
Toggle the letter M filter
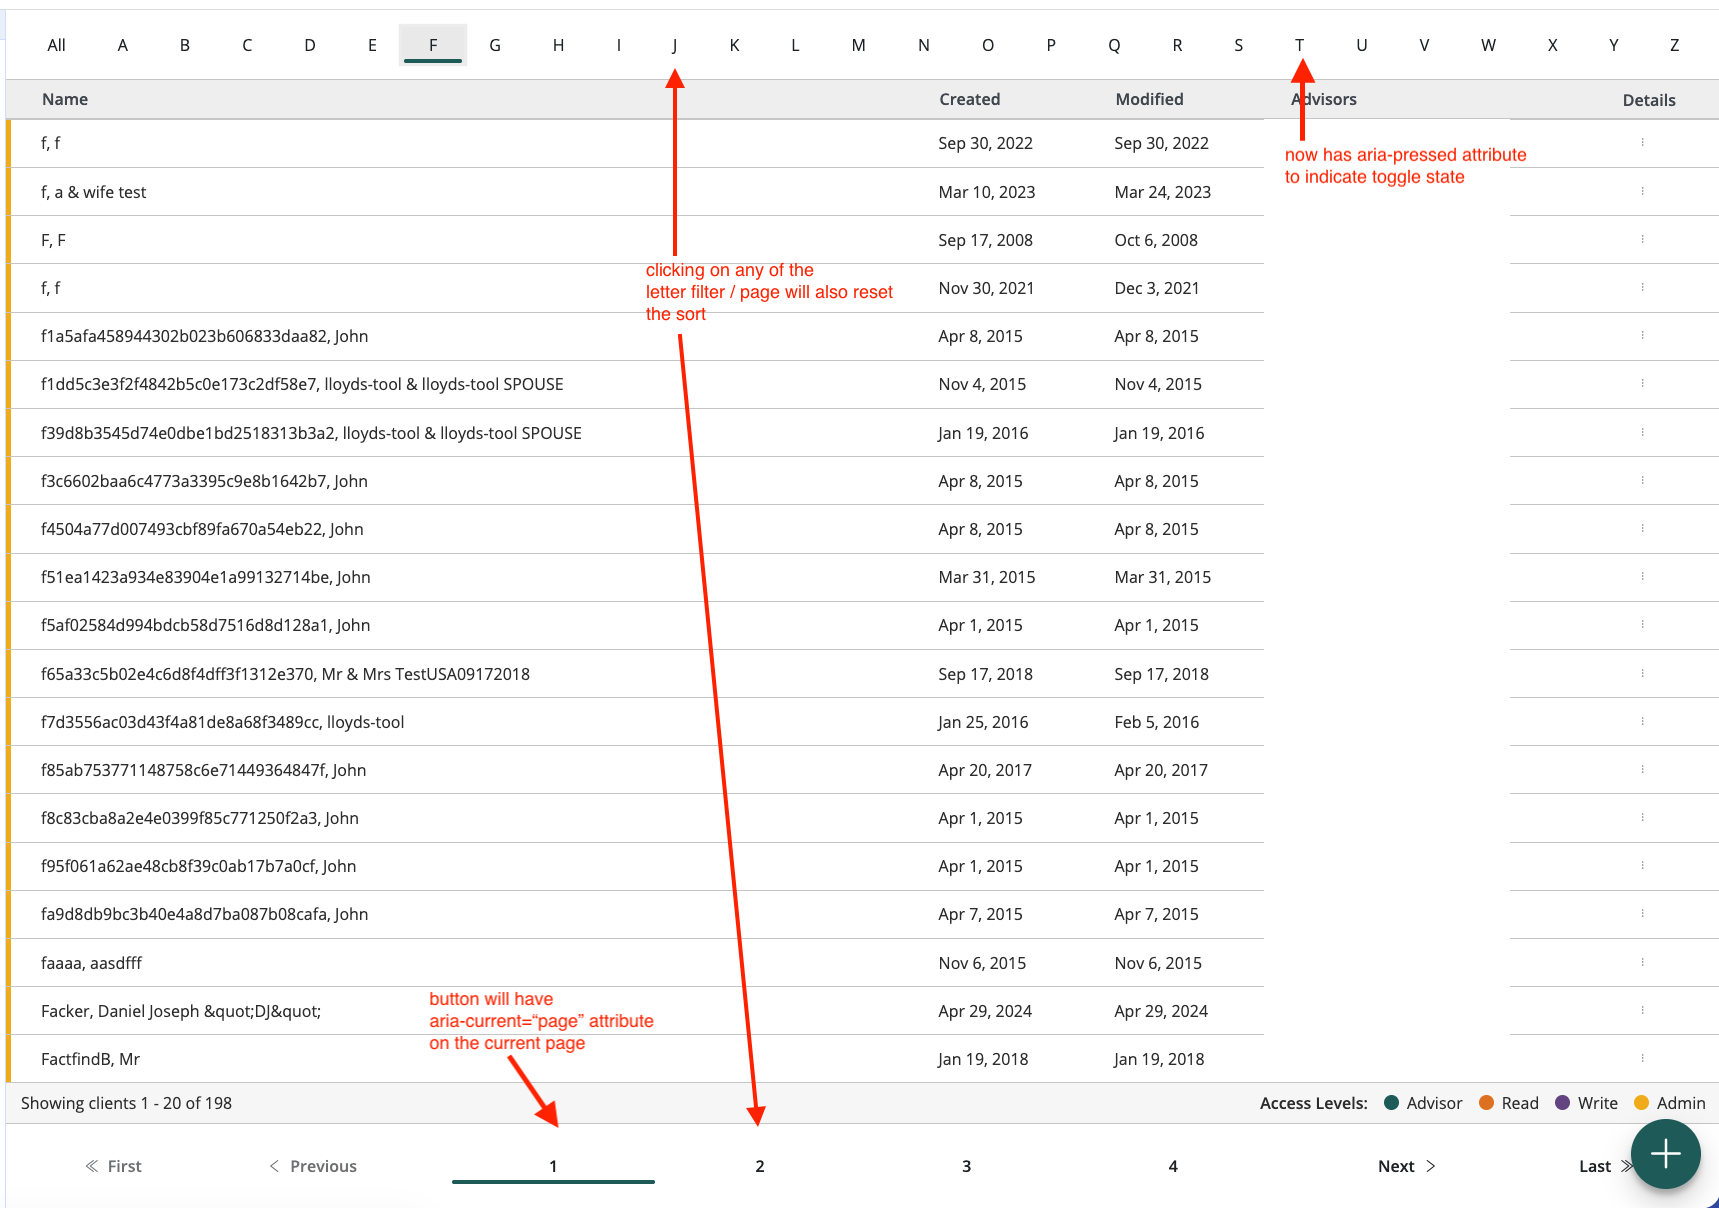858,45
